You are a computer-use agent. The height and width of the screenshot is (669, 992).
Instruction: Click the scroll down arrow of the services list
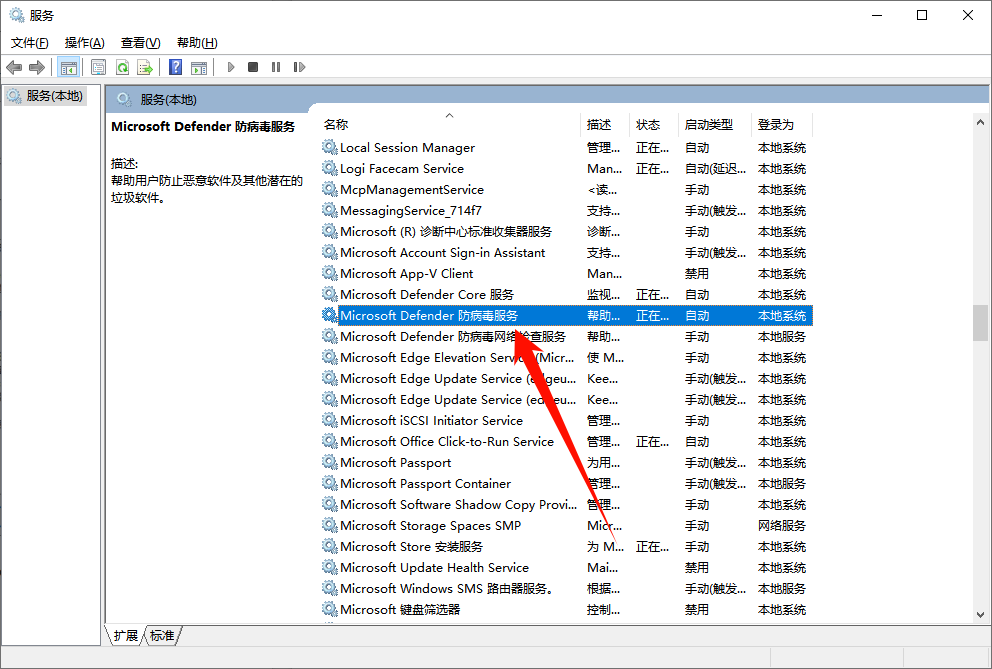pos(980,615)
